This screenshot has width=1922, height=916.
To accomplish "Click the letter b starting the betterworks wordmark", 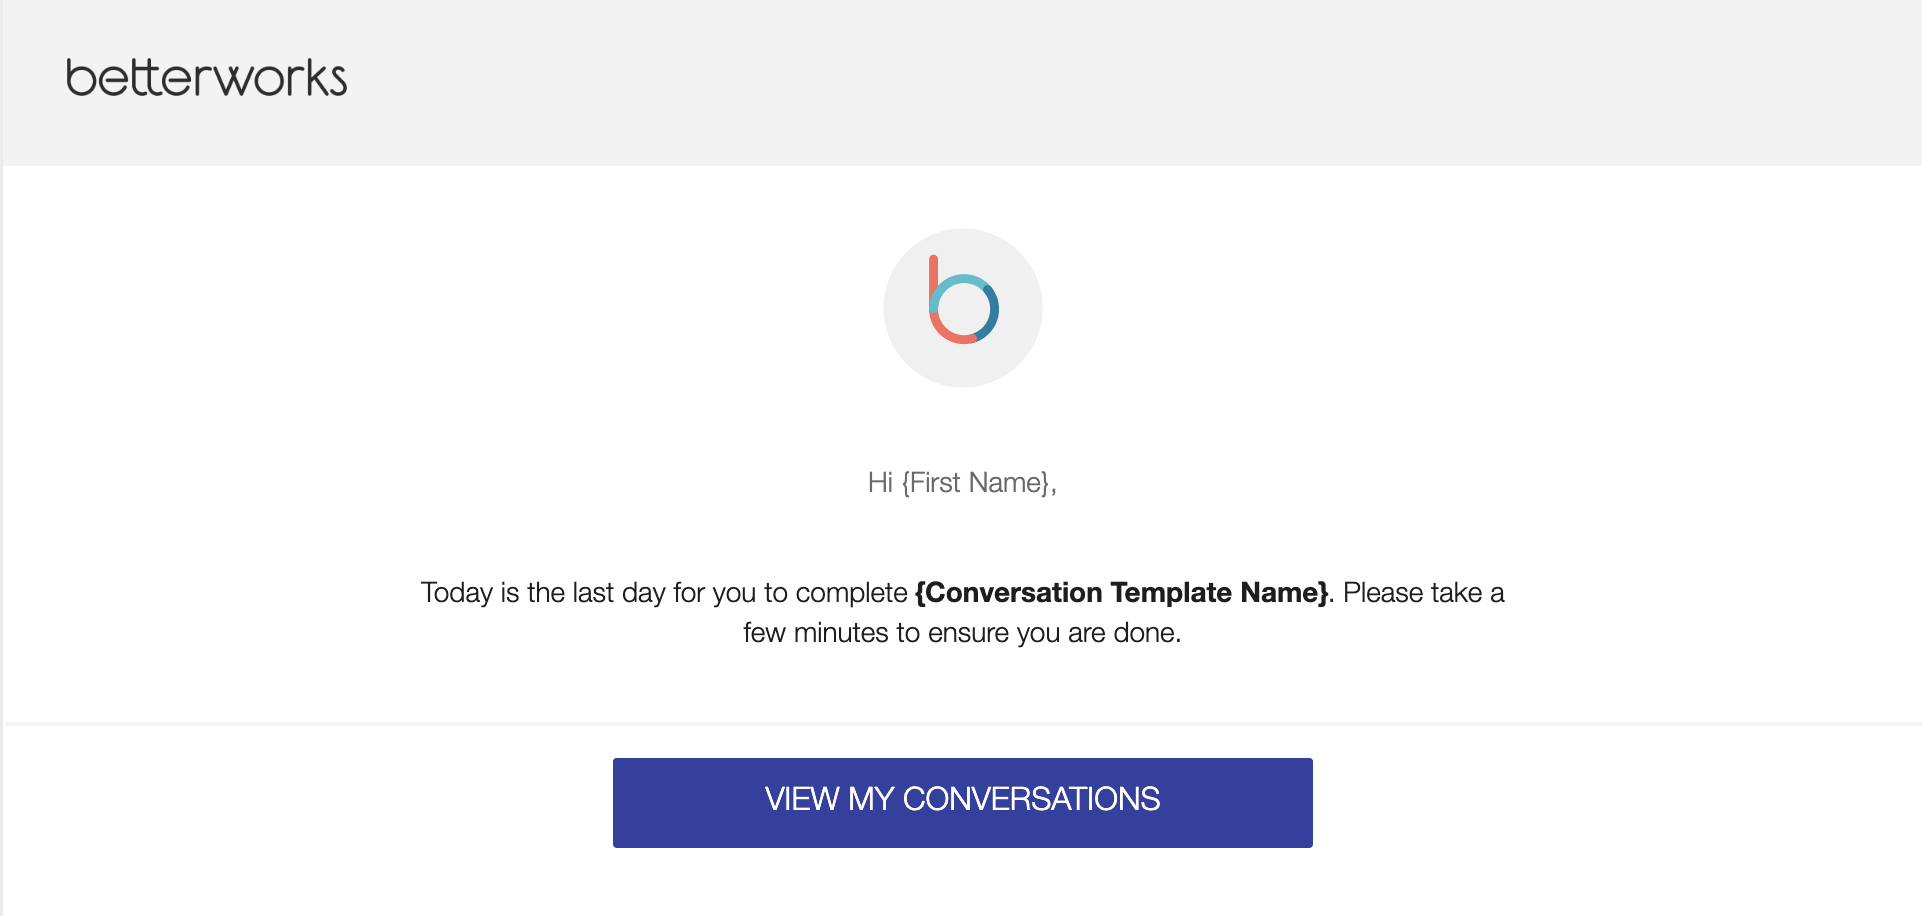I will (80, 78).
